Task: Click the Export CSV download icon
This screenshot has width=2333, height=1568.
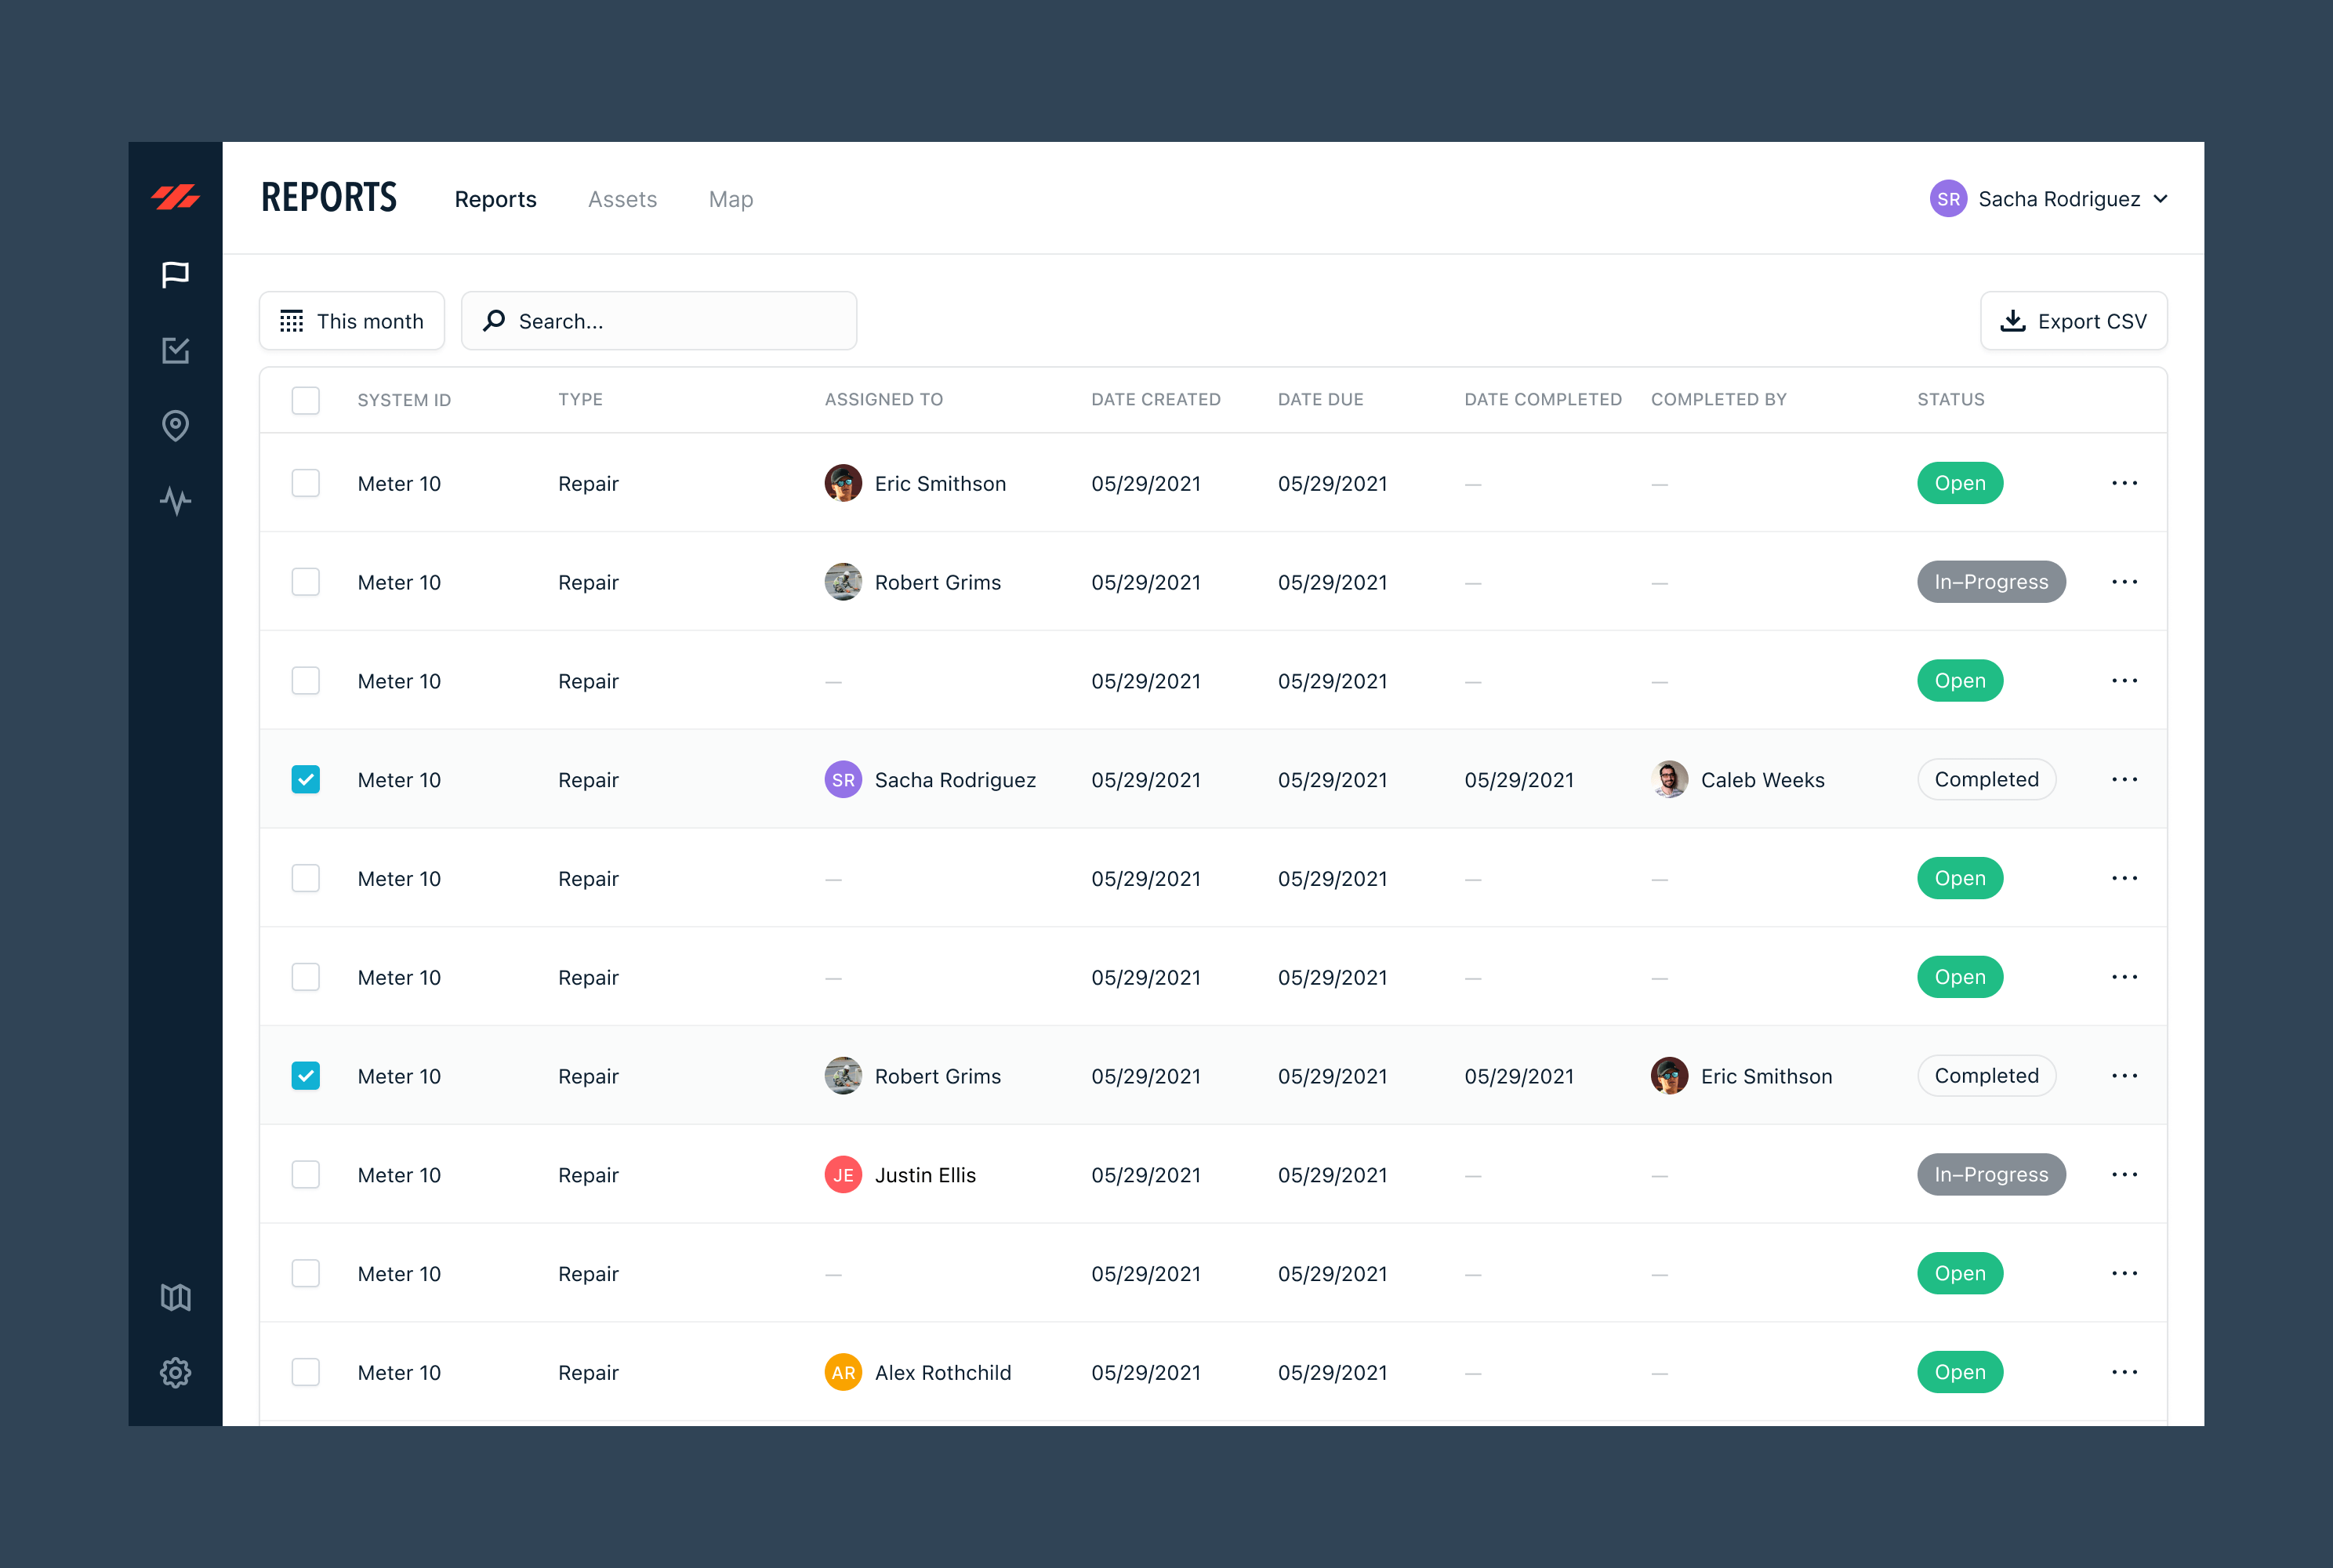Action: [x=2012, y=321]
